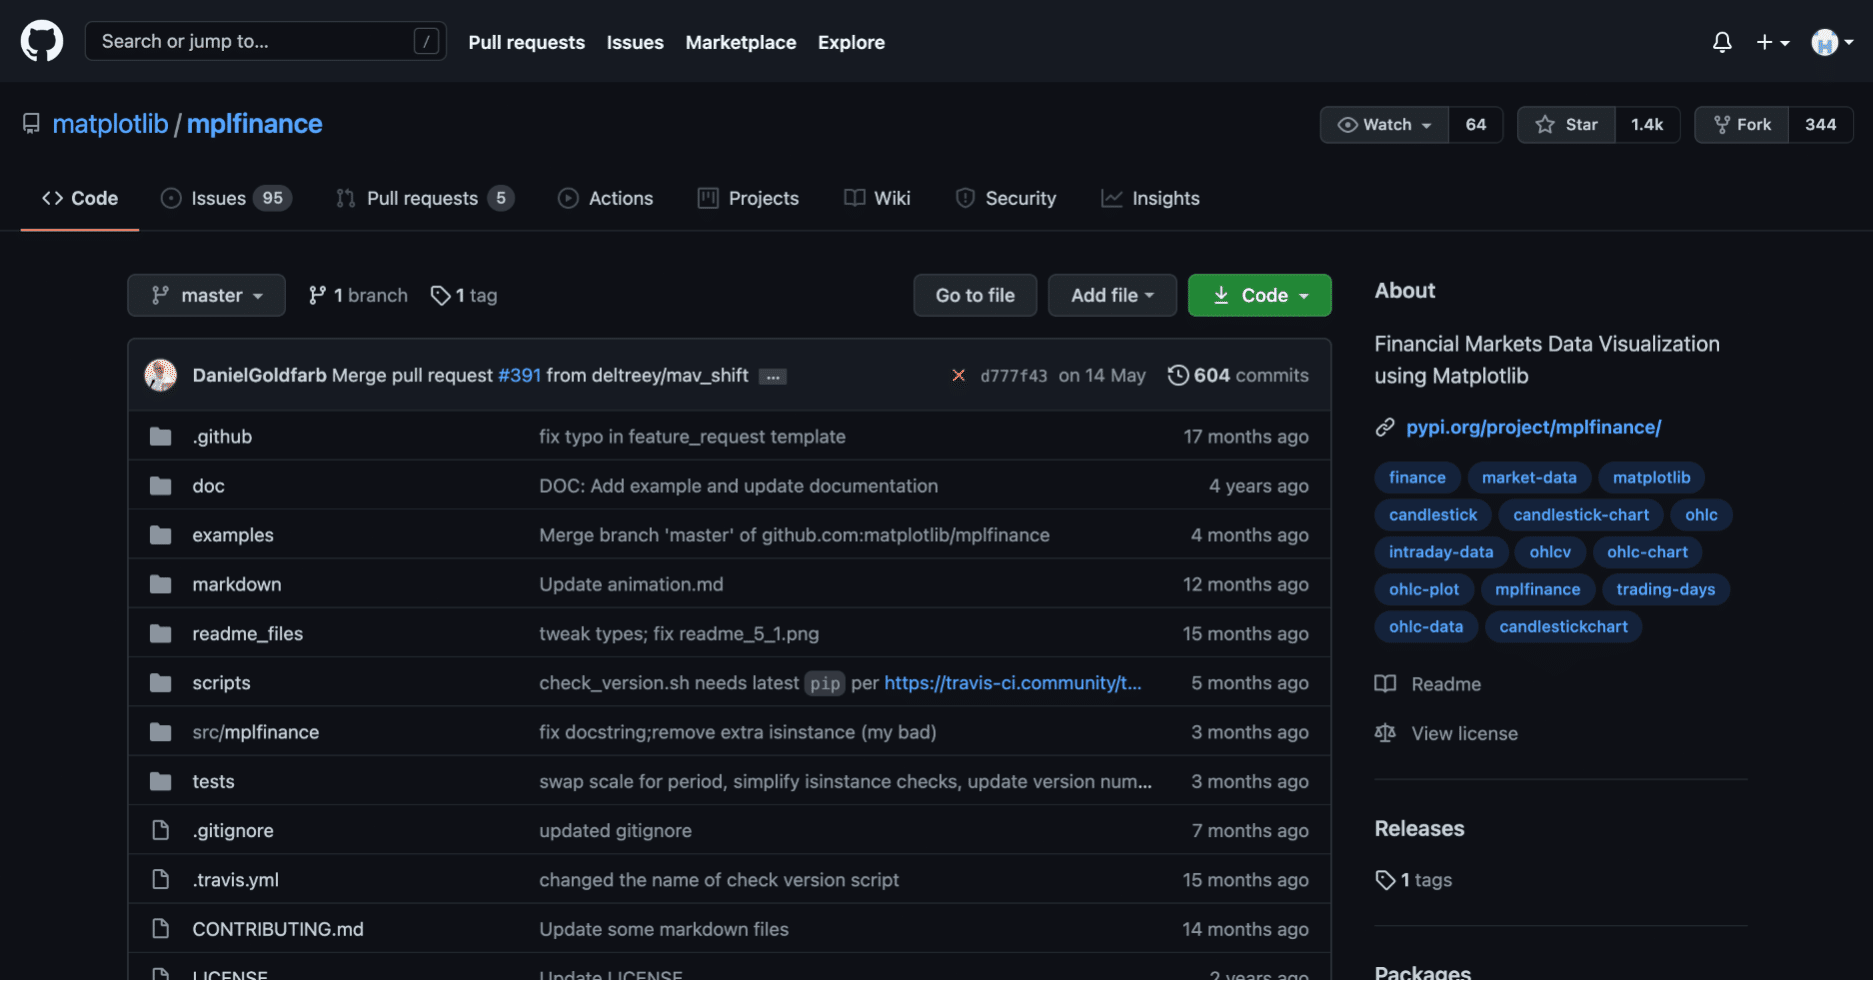The height and width of the screenshot is (981, 1873).
Task: Click the fork icon on the Fork button
Action: [1722, 124]
